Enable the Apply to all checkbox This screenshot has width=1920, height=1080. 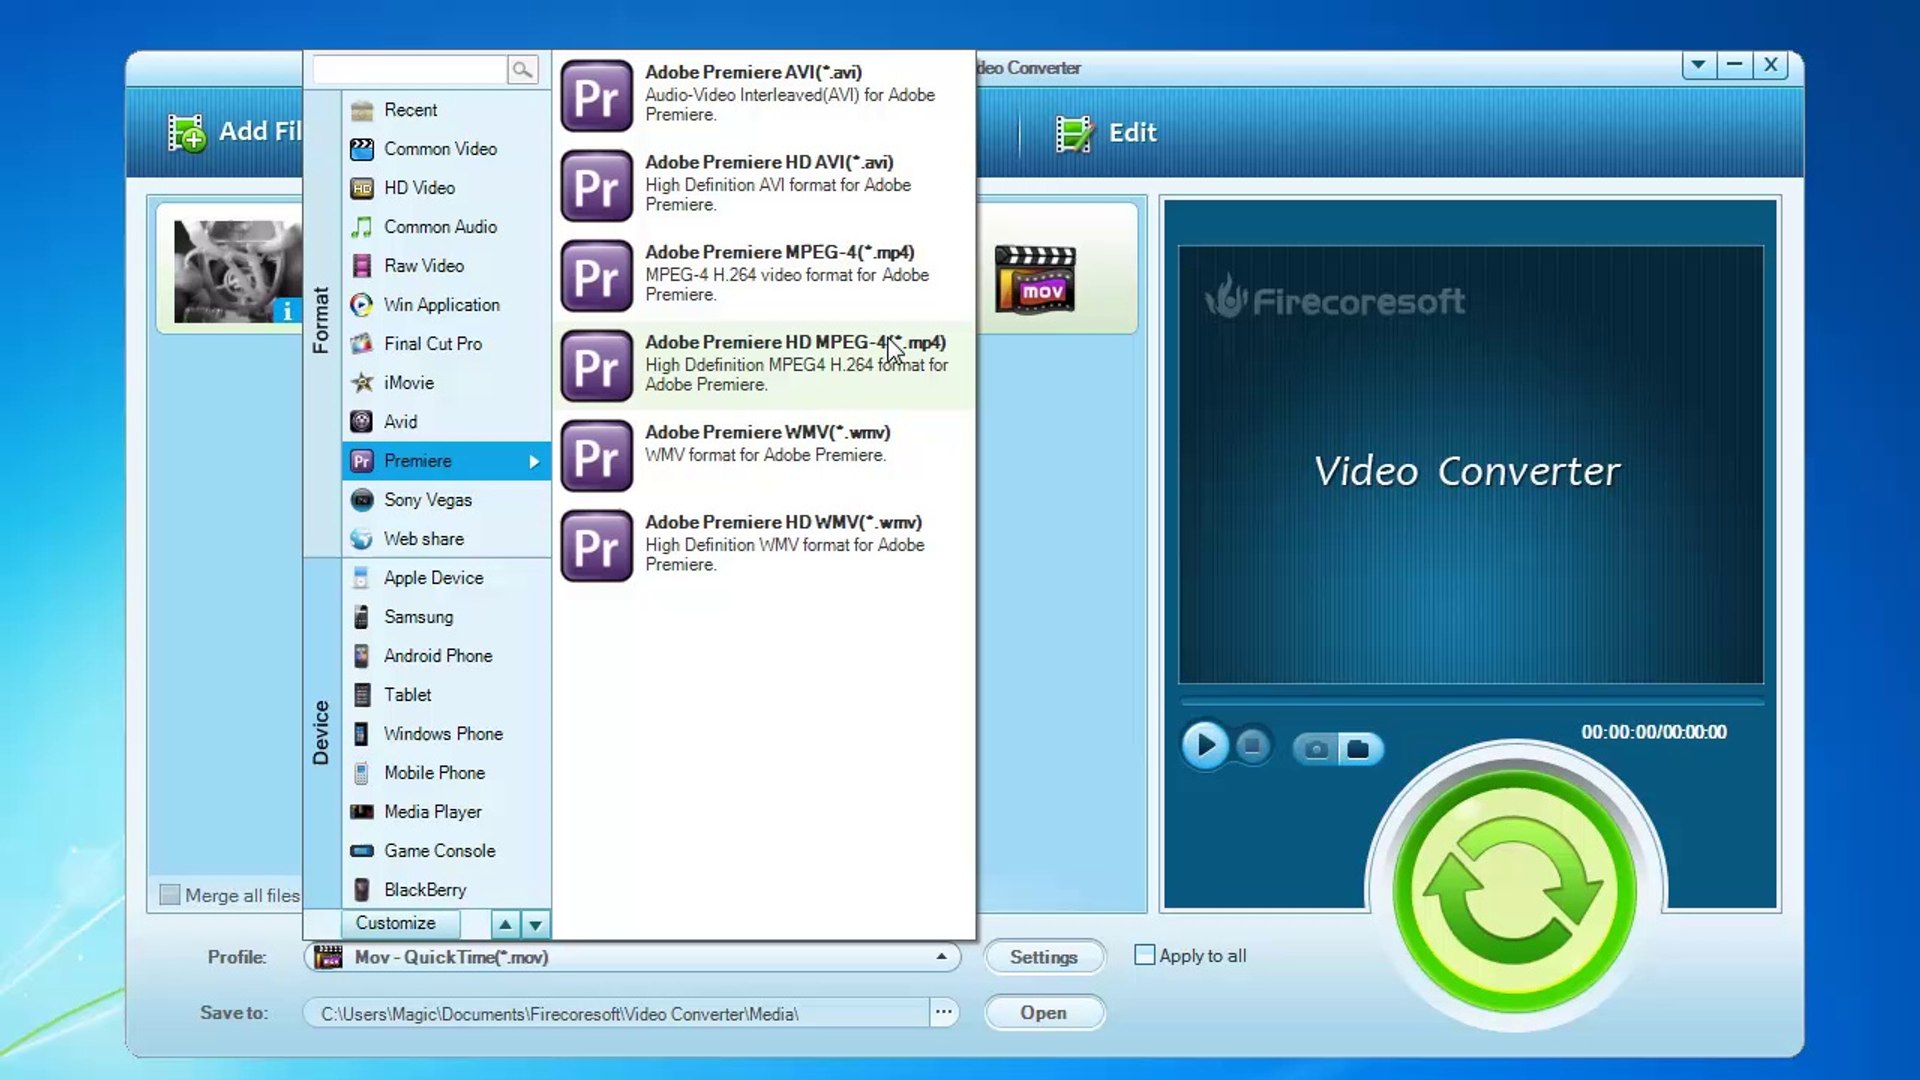pos(1143,955)
